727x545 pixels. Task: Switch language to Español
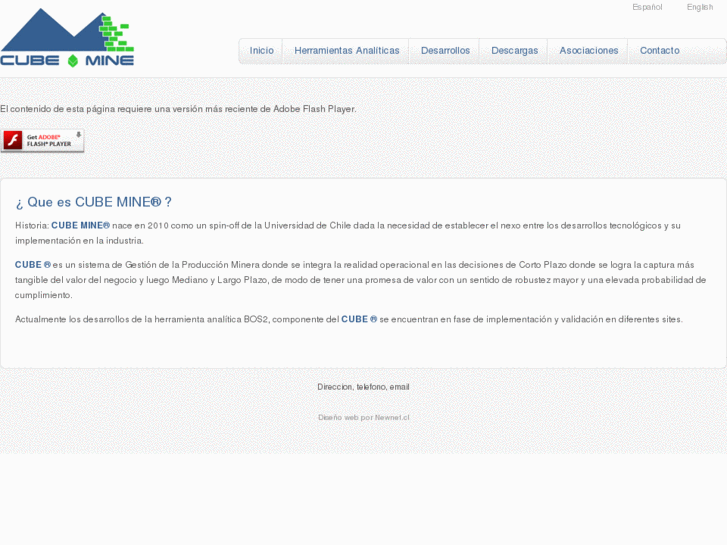[x=647, y=7]
